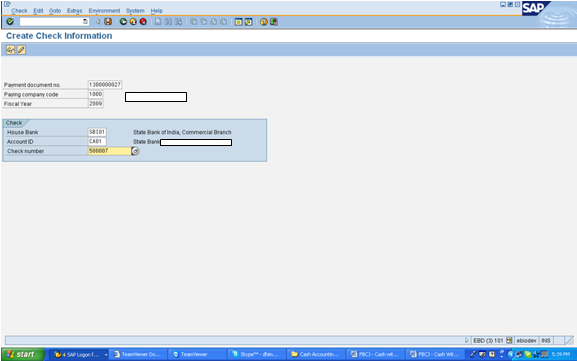
Task: Click the Save floppy disk icon
Action: tap(108, 22)
